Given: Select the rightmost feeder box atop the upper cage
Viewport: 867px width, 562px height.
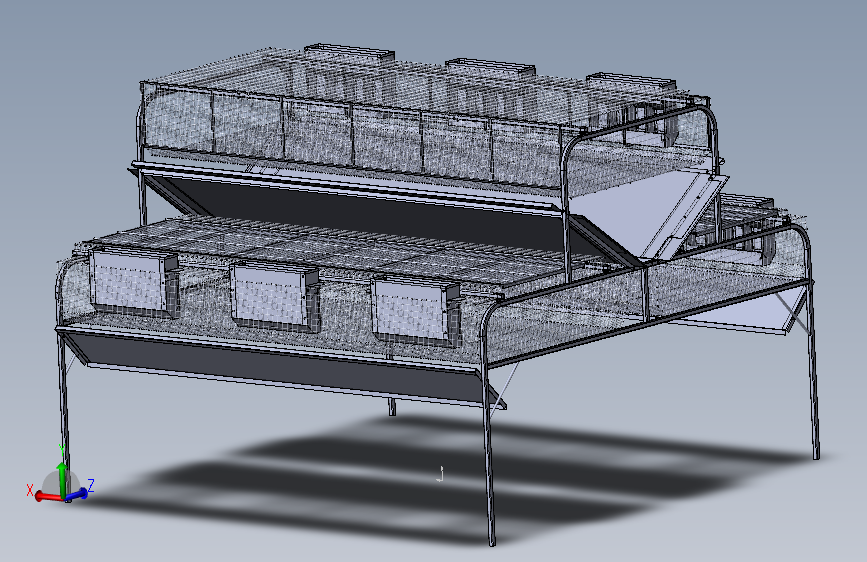Looking at the screenshot, I should [x=631, y=81].
